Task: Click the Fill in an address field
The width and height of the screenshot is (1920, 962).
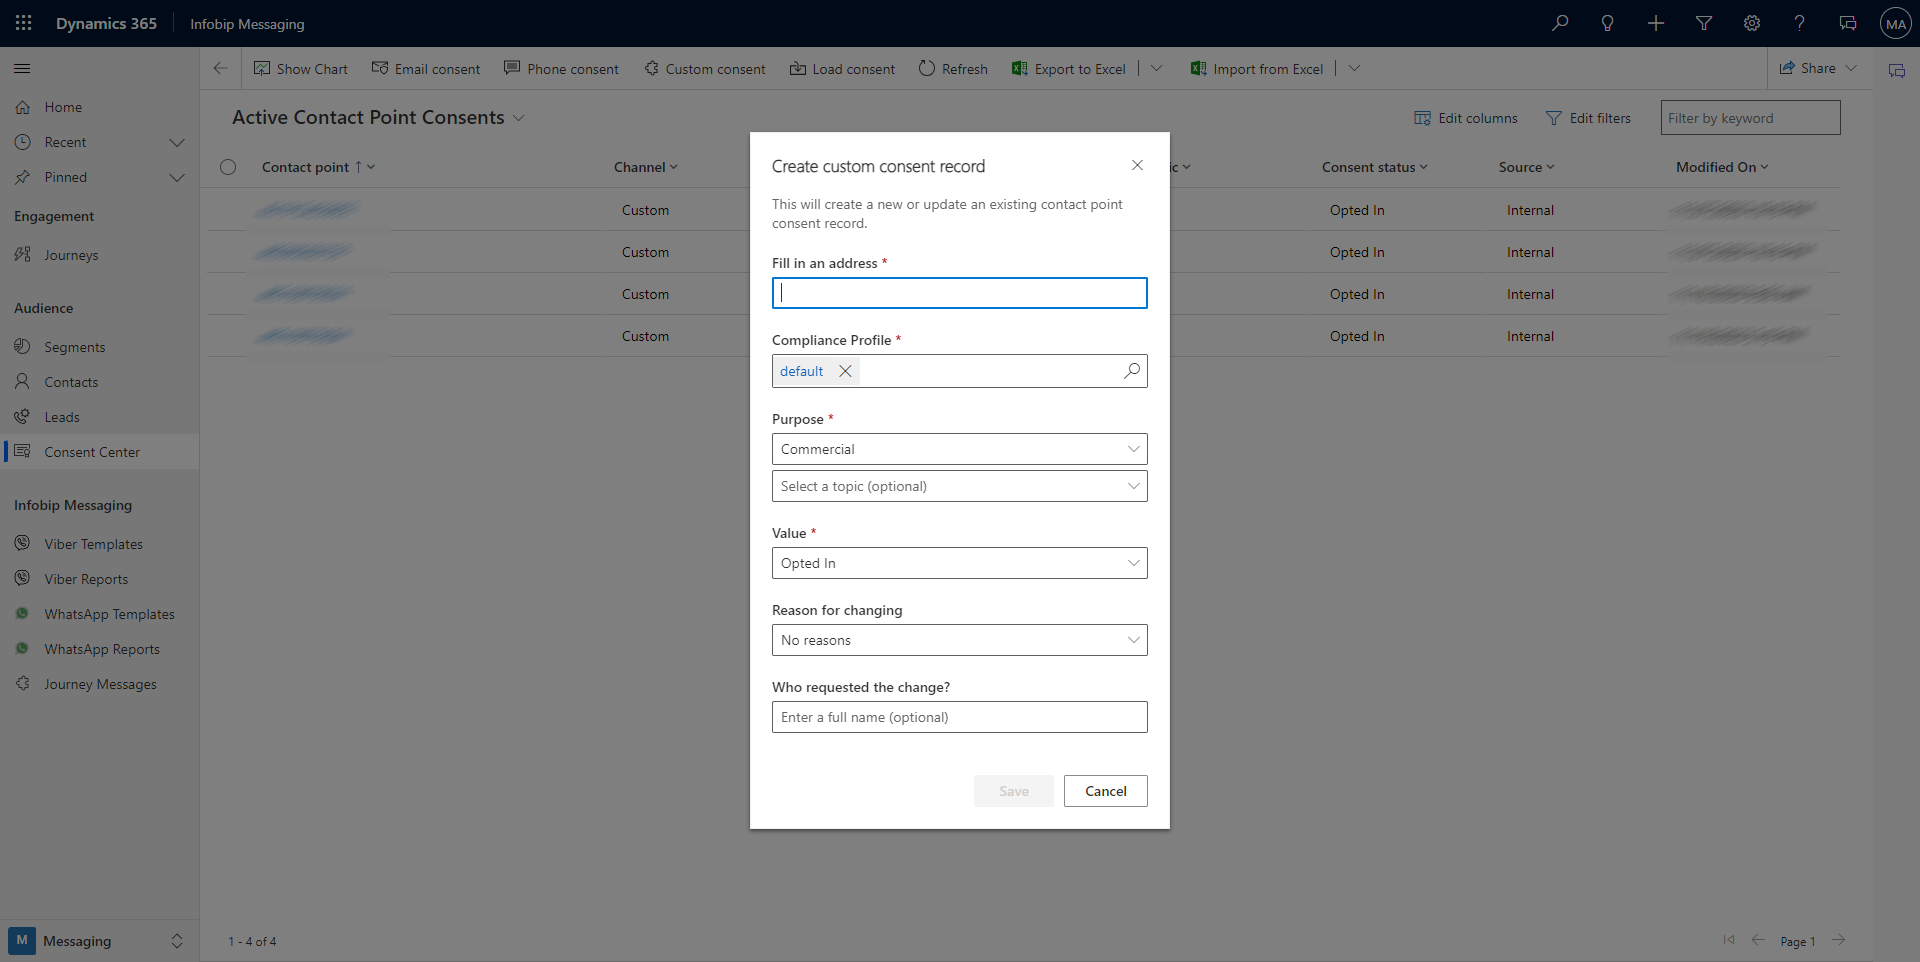Action: [x=959, y=293]
